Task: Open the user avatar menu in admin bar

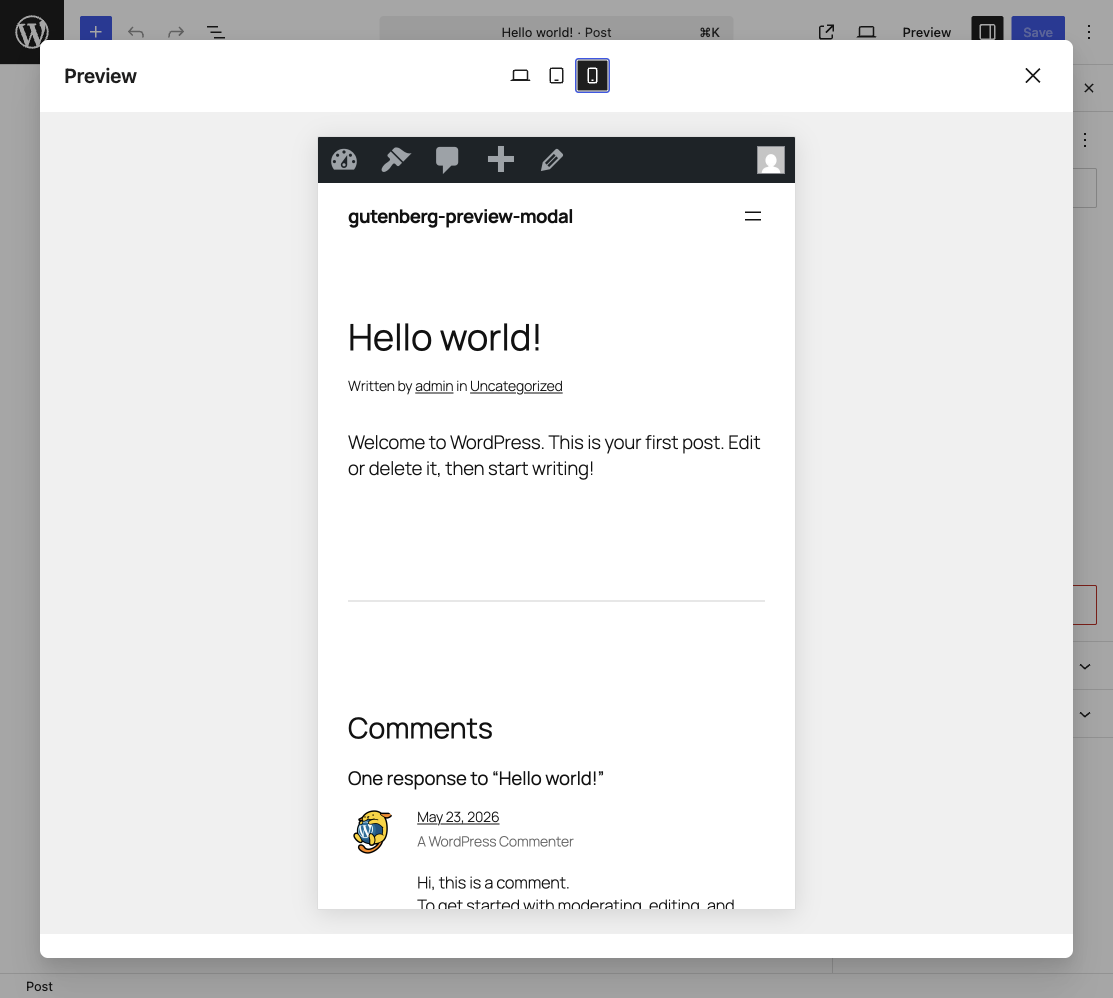Action: 771,160
